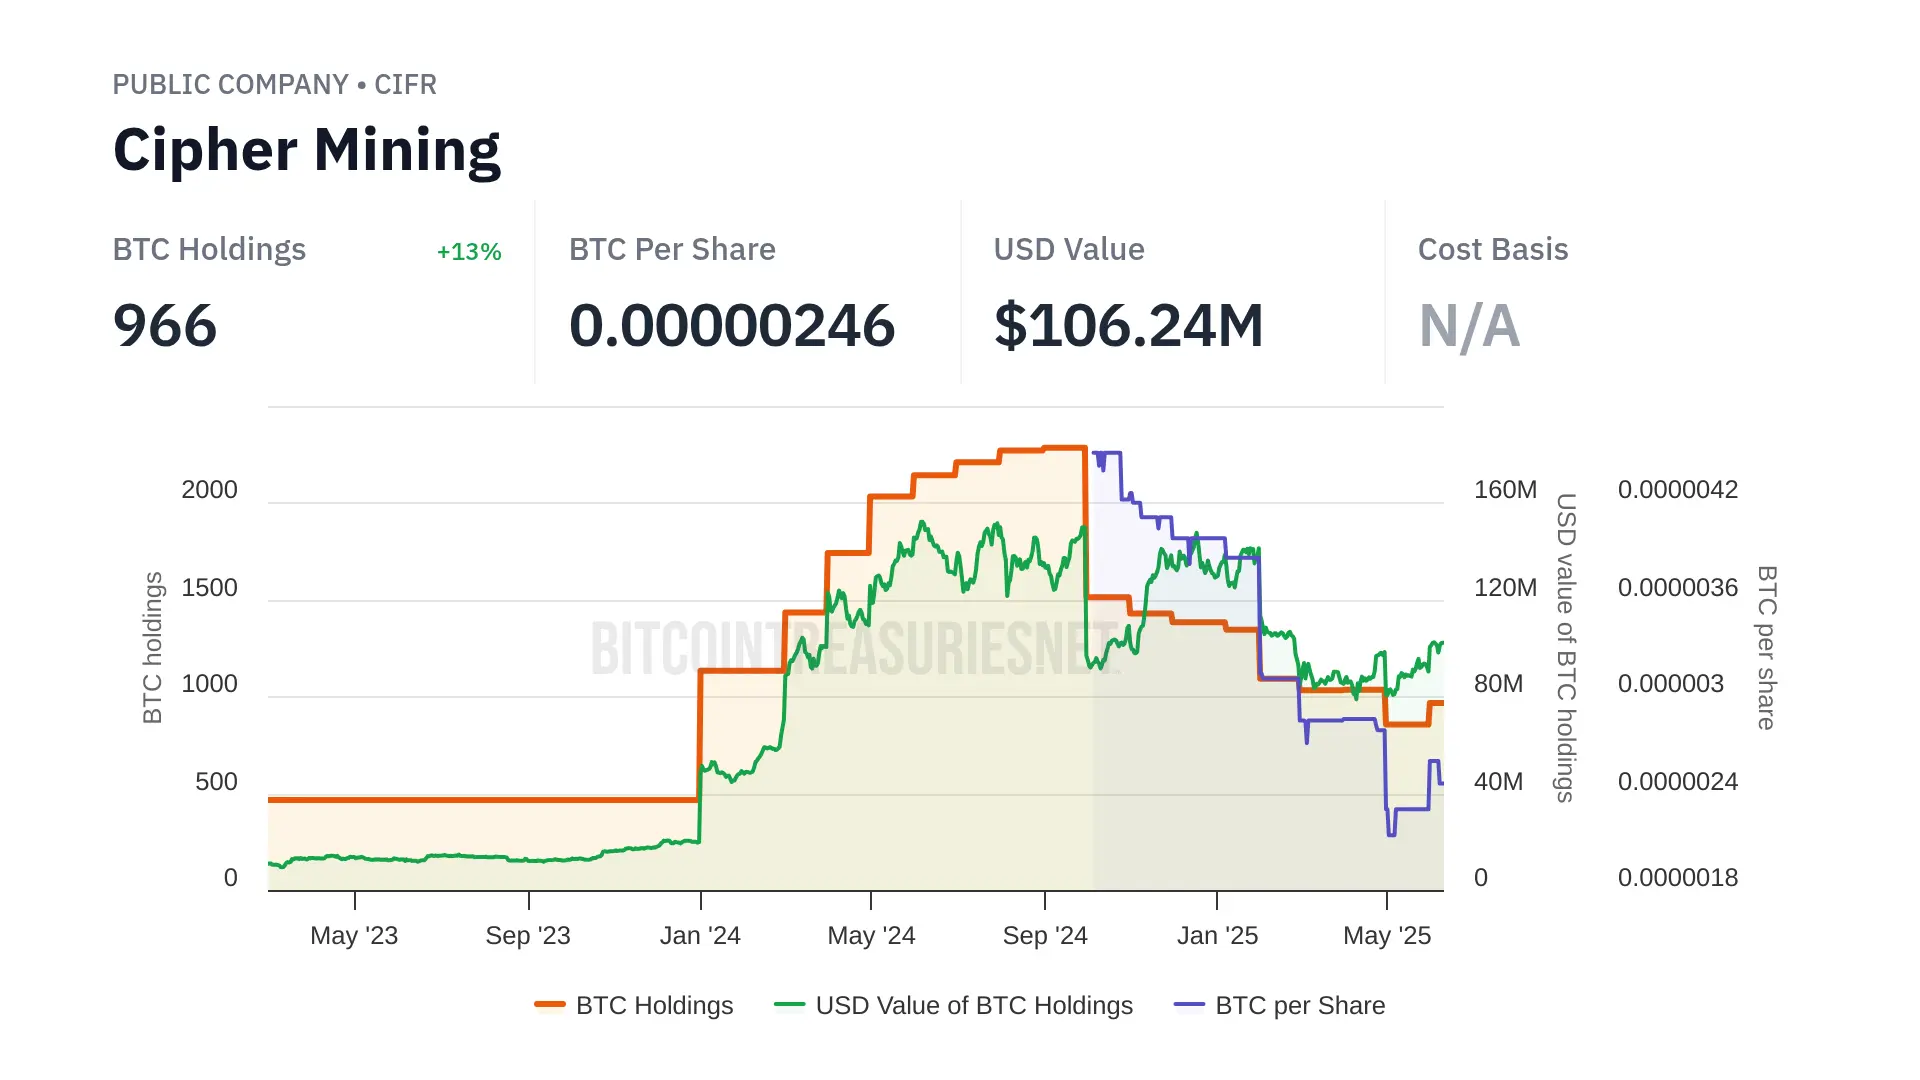Click May '25 x-axis tick label
The width and height of the screenshot is (1920, 1080).
tap(1387, 936)
